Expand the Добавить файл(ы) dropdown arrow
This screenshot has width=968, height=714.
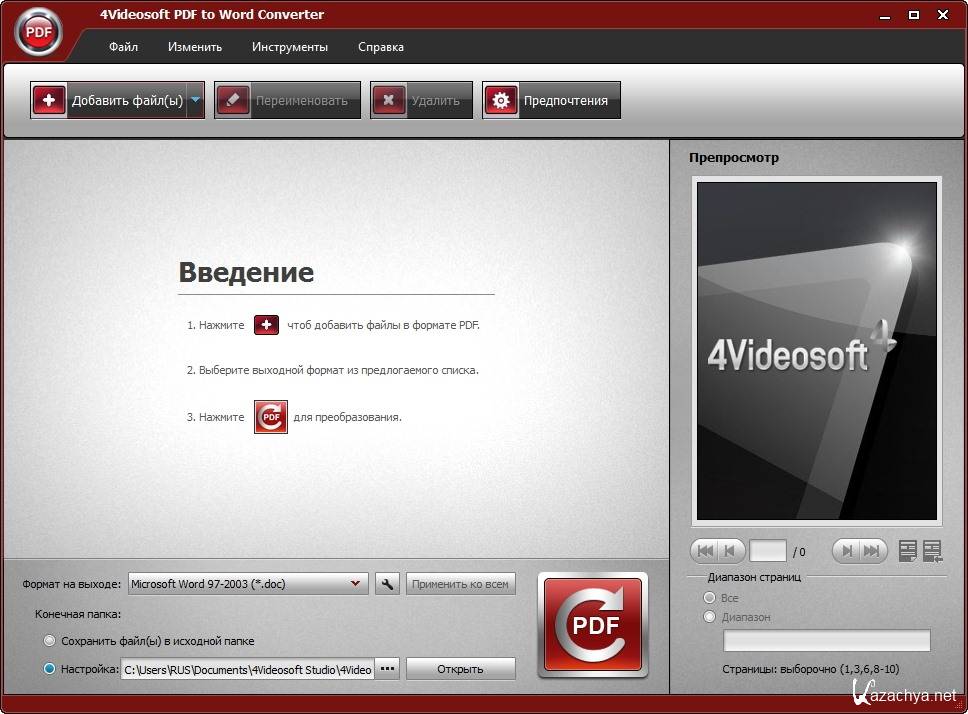(196, 100)
